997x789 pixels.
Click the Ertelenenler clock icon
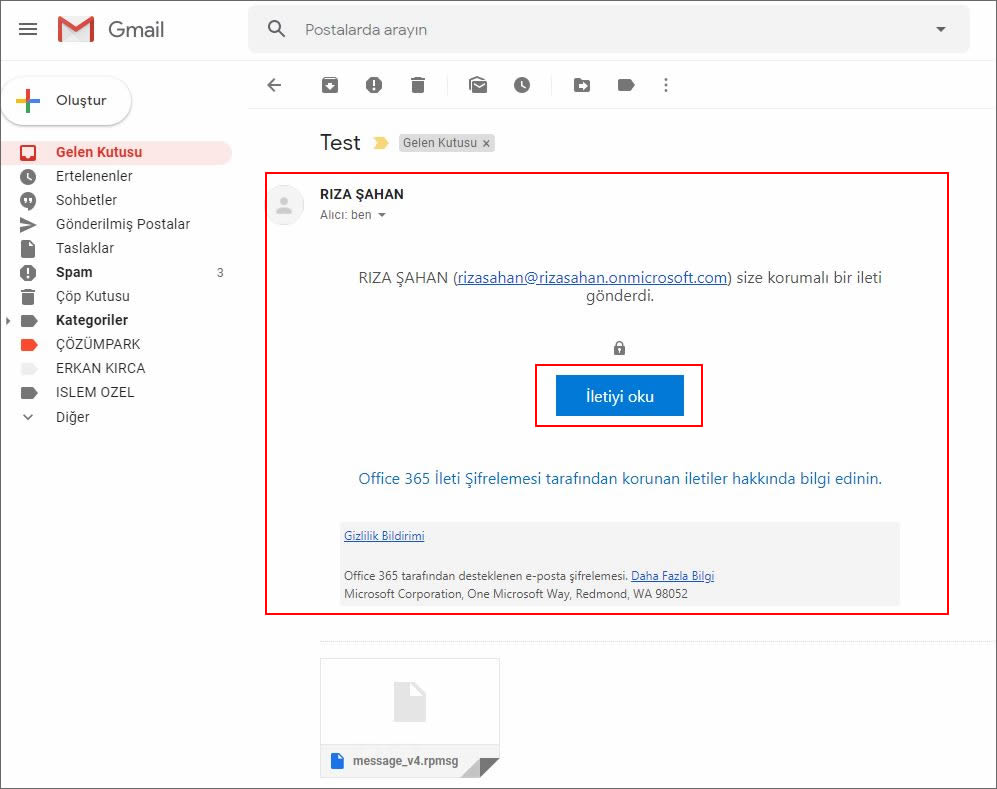click(28, 177)
